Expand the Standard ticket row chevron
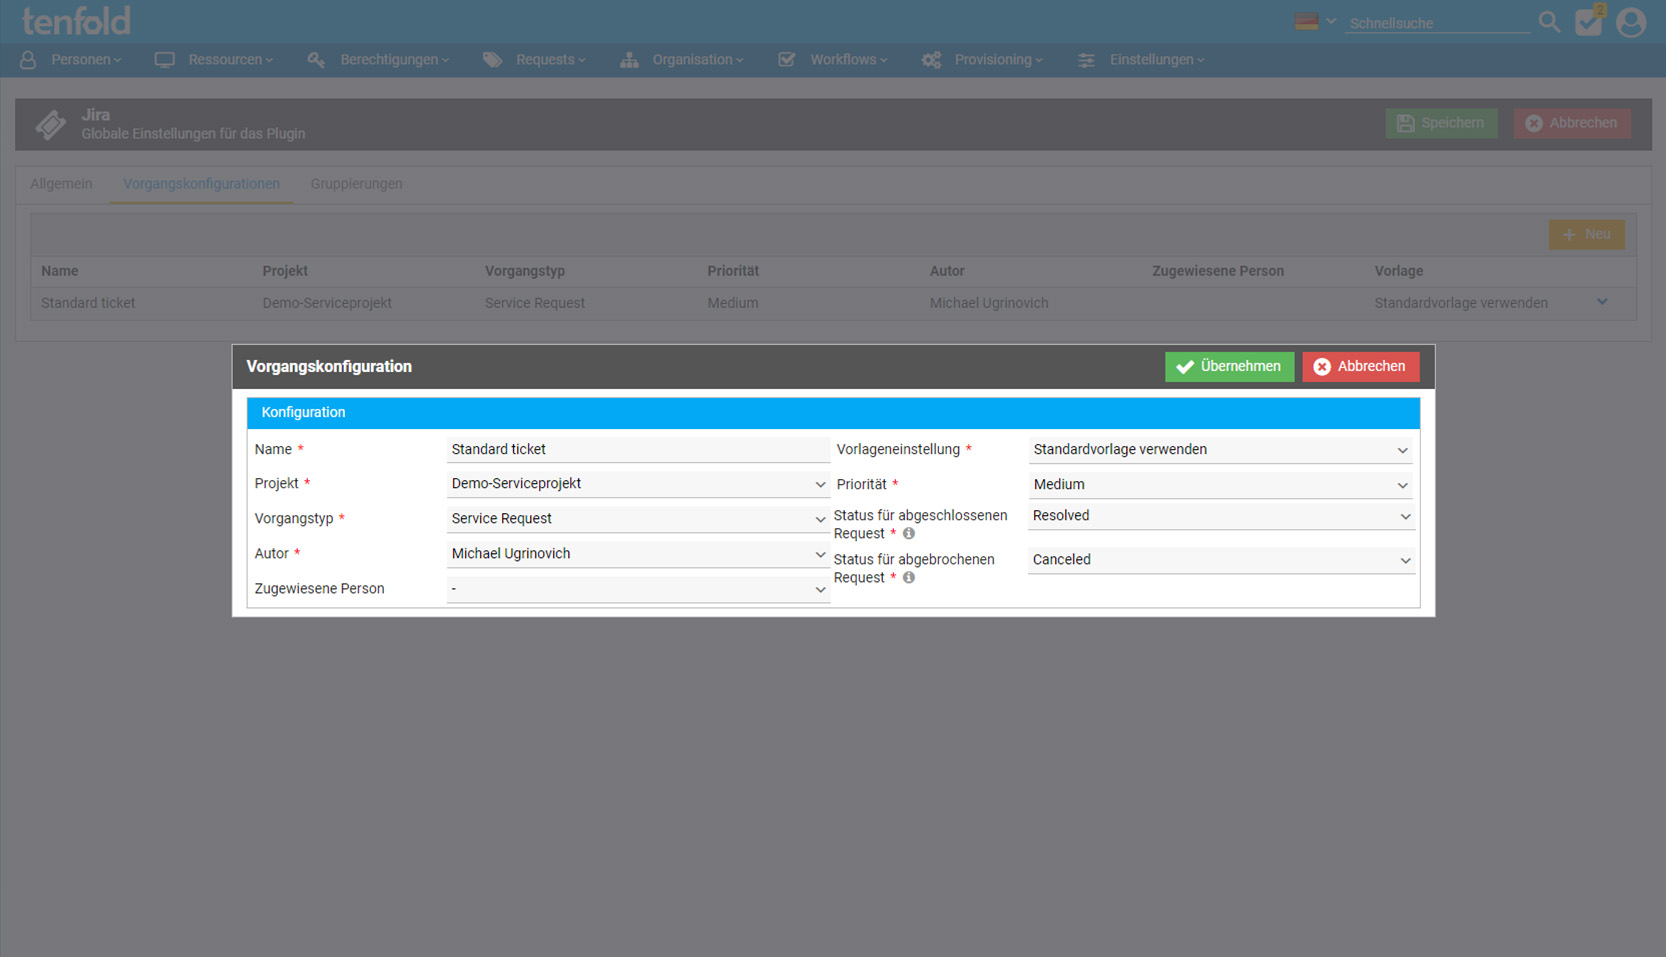Viewport: 1666px width, 957px height. (x=1602, y=302)
